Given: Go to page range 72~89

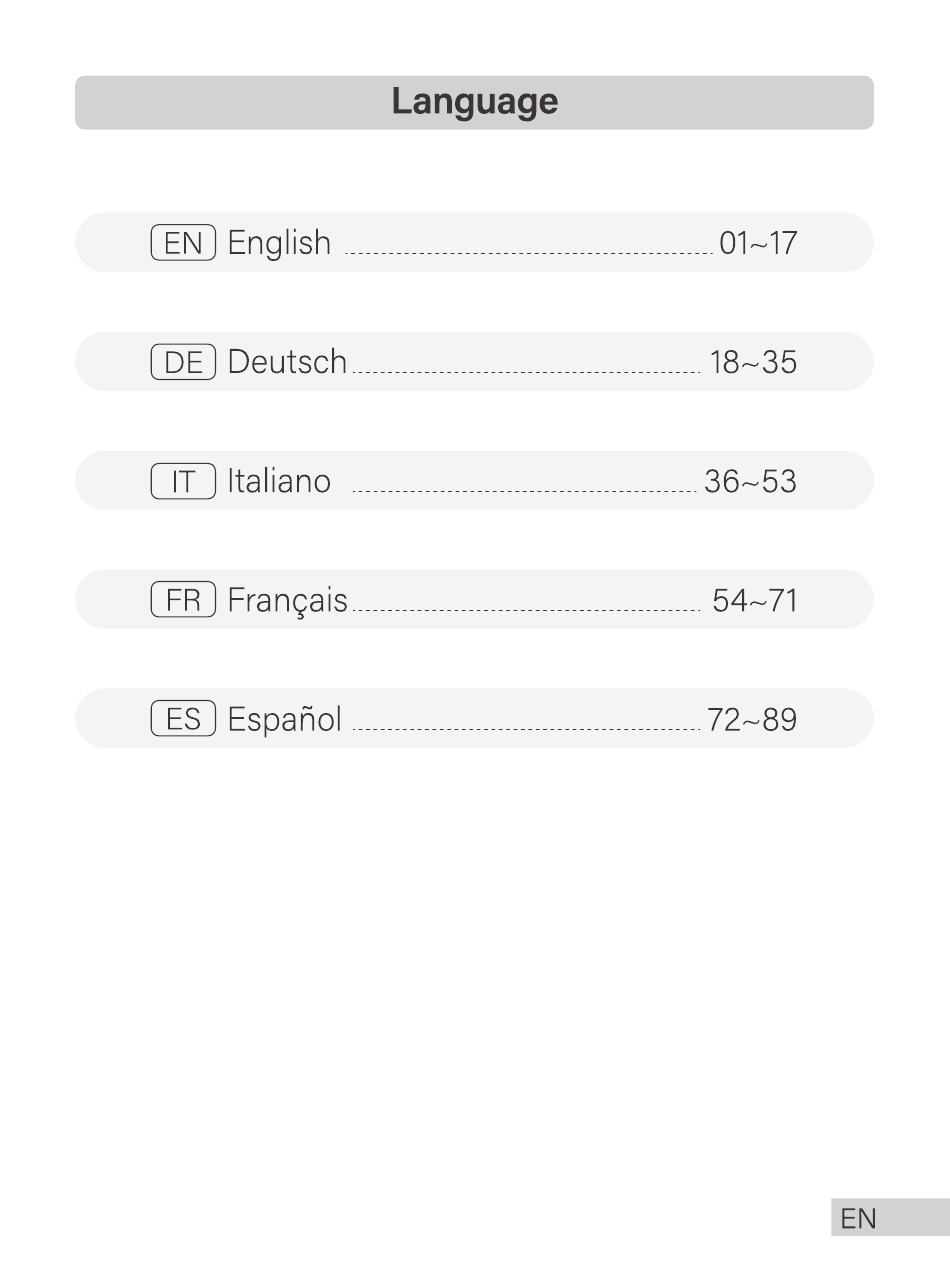Looking at the screenshot, I should coord(753,719).
